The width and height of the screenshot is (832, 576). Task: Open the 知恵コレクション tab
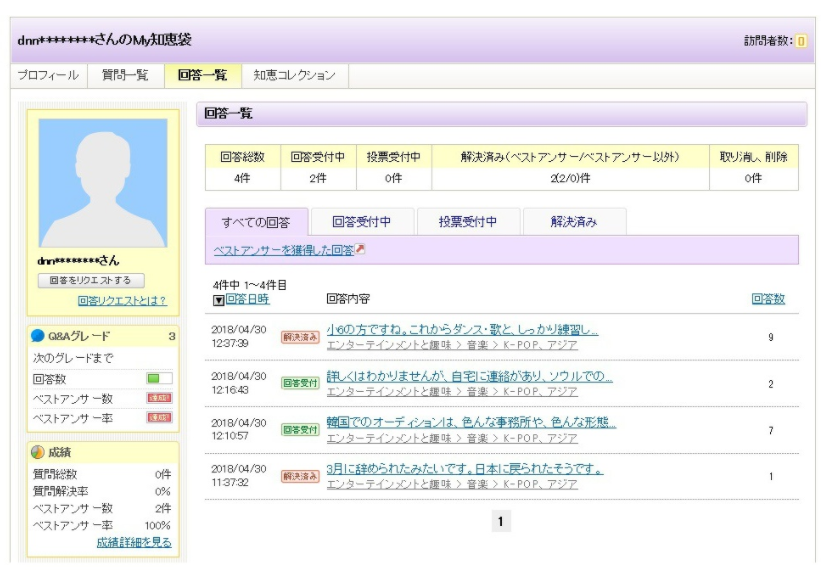coord(294,75)
